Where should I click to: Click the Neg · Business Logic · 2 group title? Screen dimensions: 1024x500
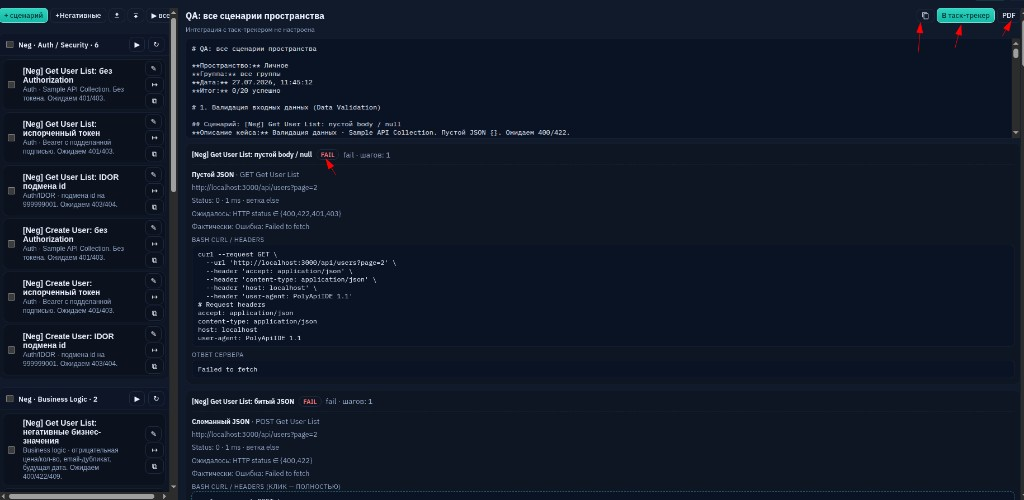click(58, 399)
